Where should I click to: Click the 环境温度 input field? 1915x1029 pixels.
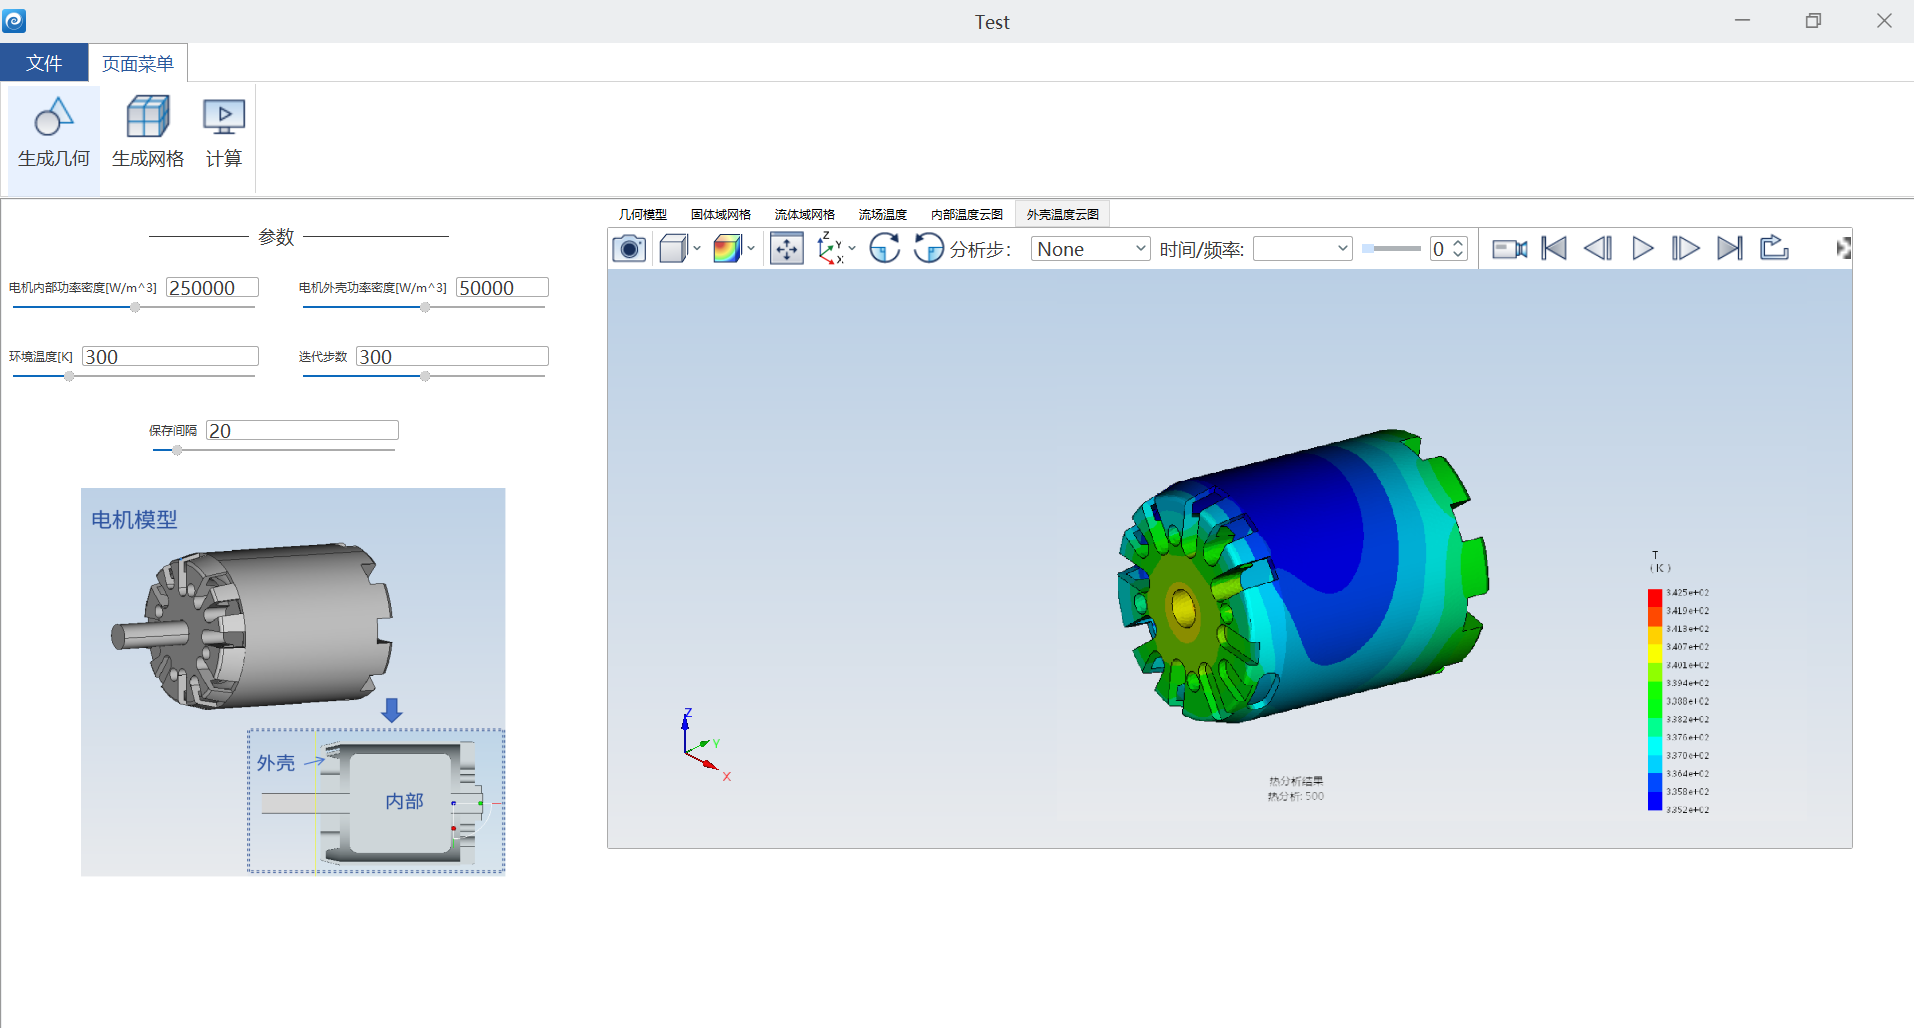170,356
